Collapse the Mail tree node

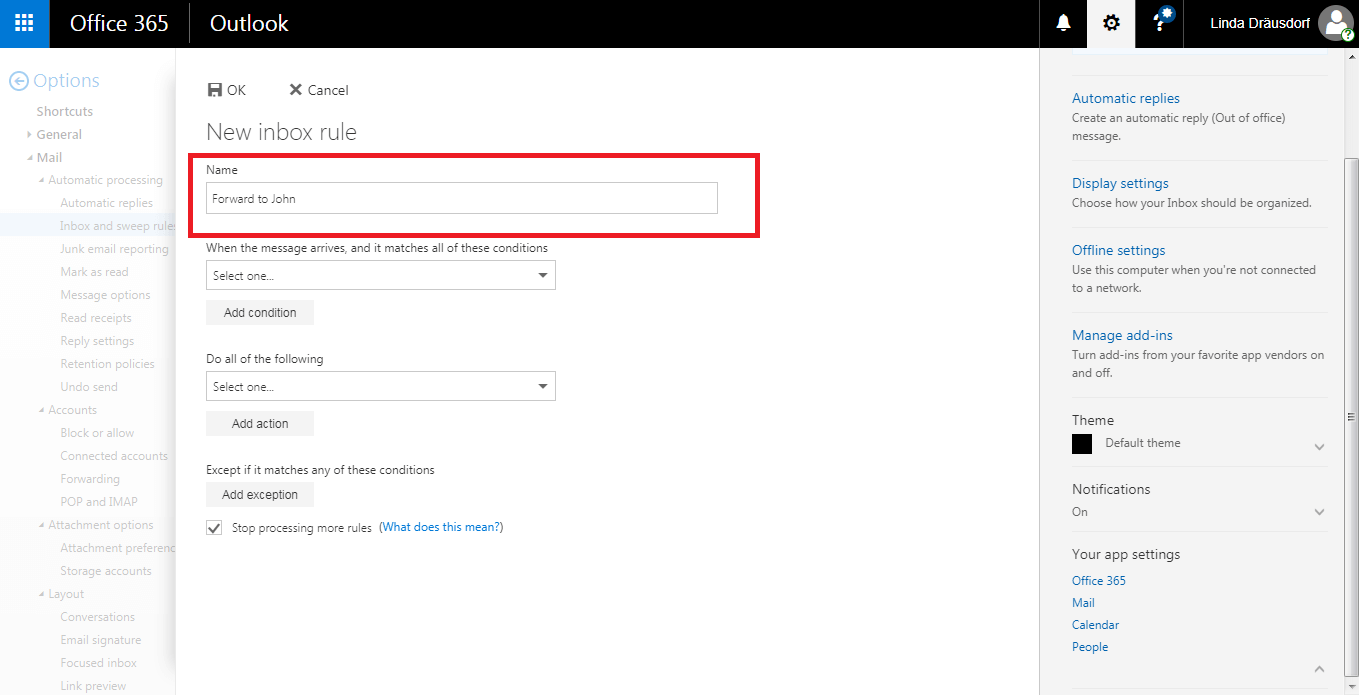(29, 158)
